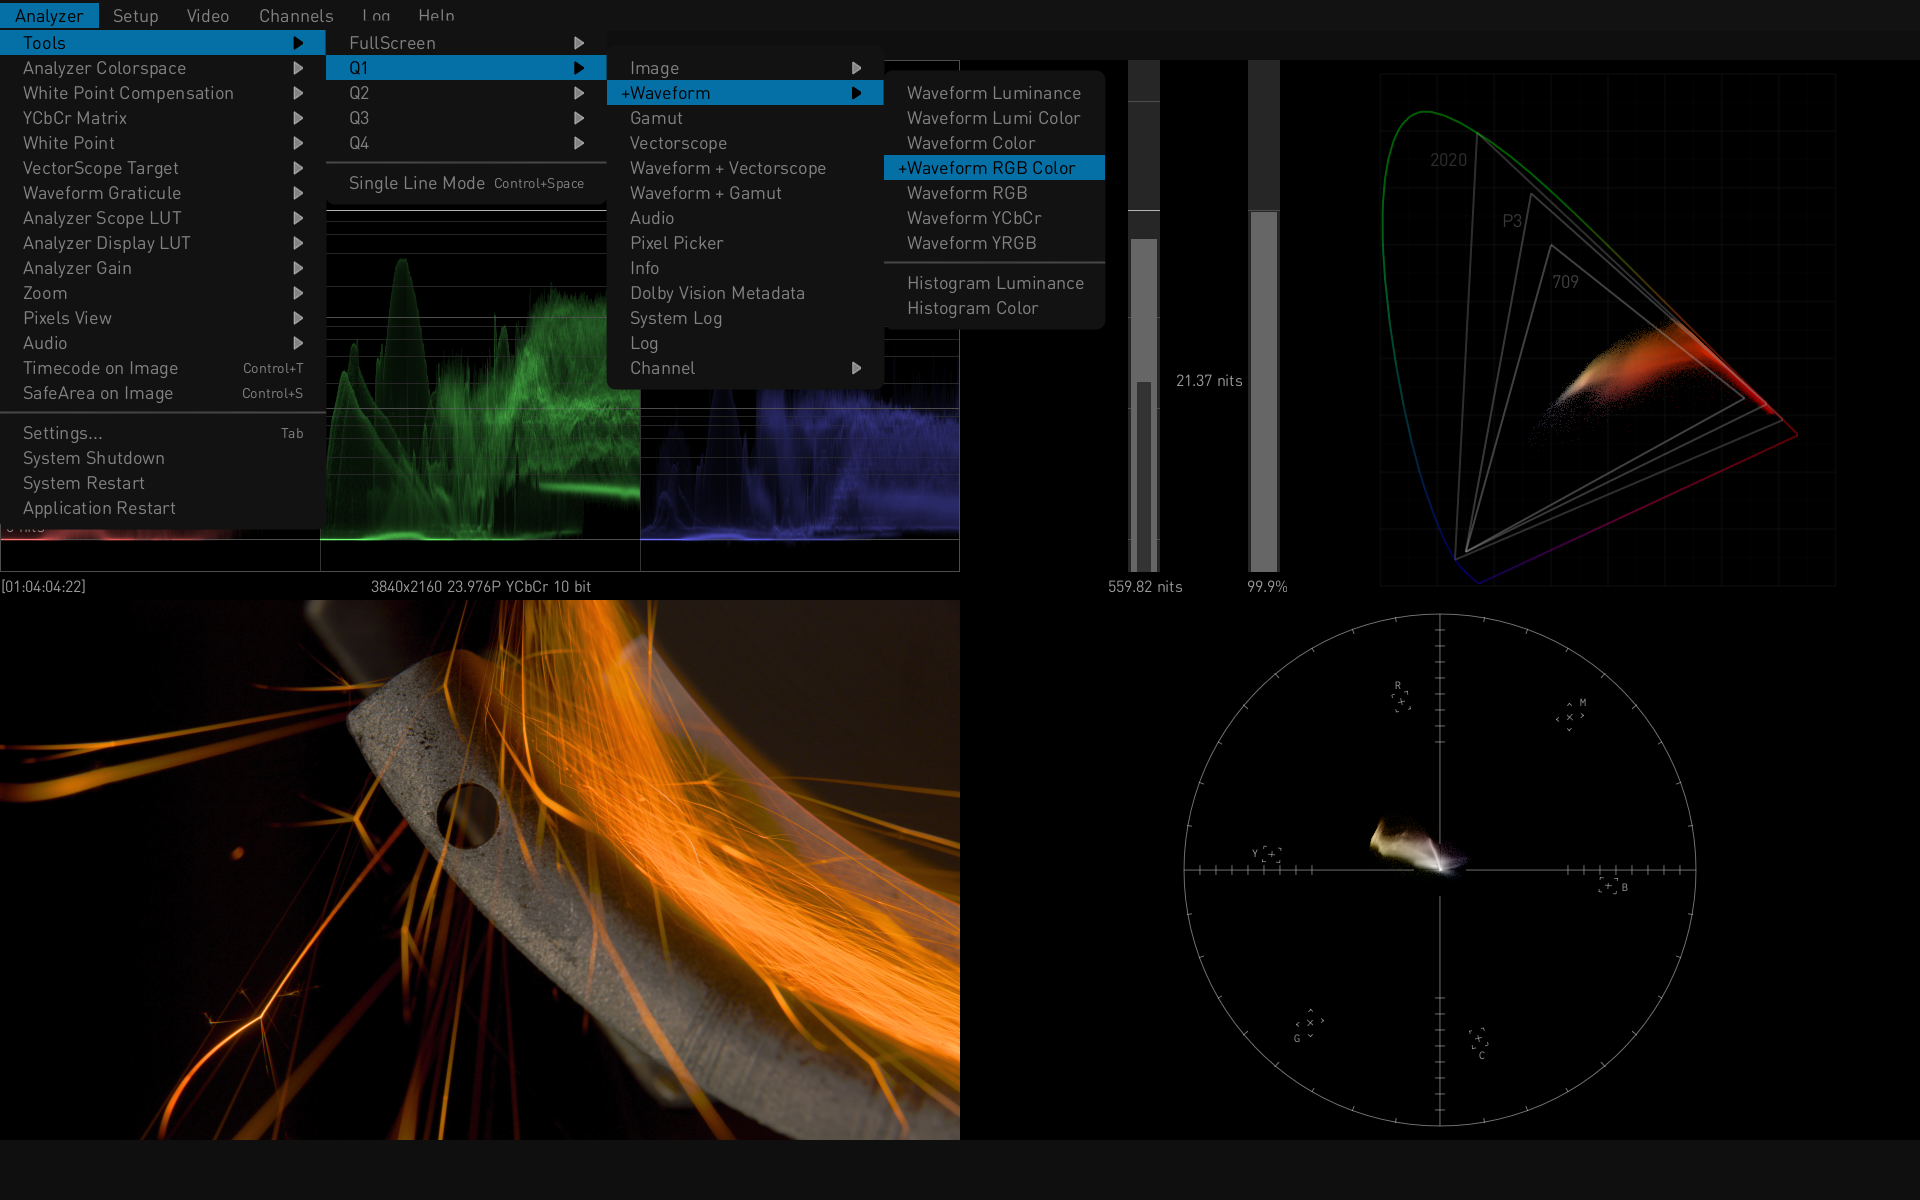This screenshot has height=1200, width=1920.
Task: Open the Channels menu
Action: coord(296,16)
